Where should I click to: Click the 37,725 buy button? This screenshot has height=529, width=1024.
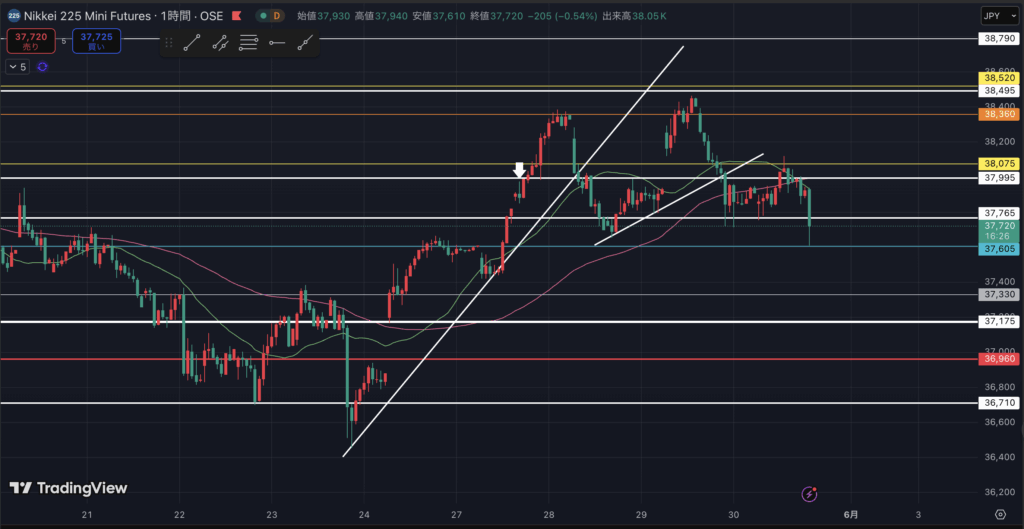click(x=96, y=41)
